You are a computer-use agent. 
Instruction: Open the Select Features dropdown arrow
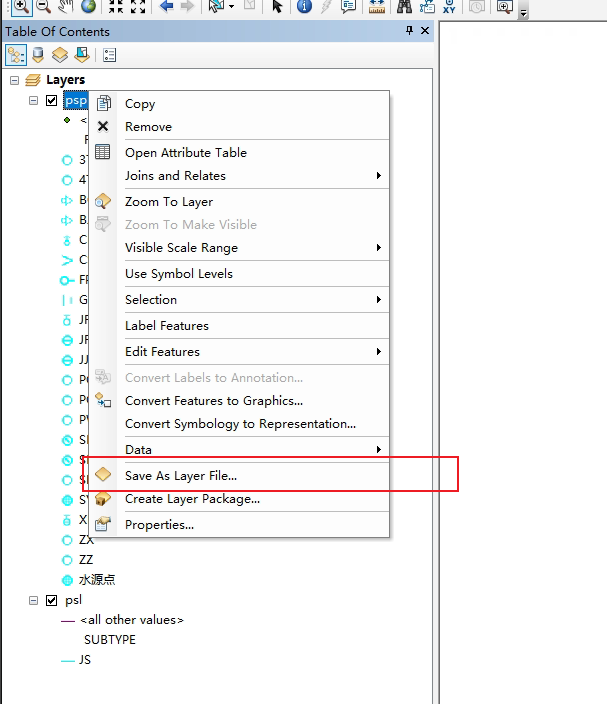pos(232,7)
